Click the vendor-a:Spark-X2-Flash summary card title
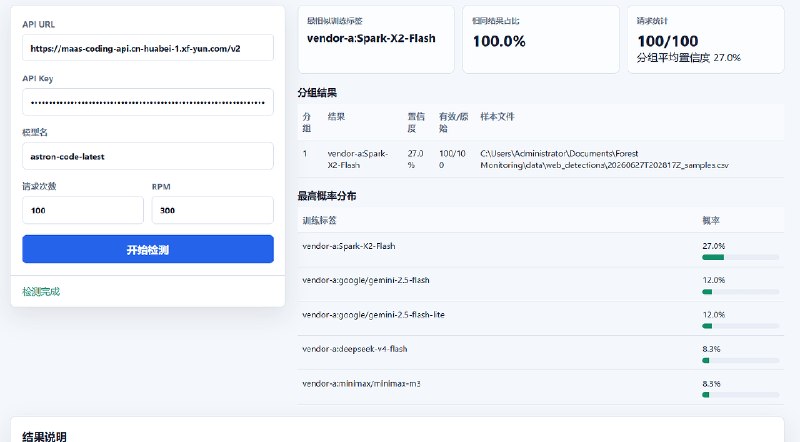 point(371,38)
